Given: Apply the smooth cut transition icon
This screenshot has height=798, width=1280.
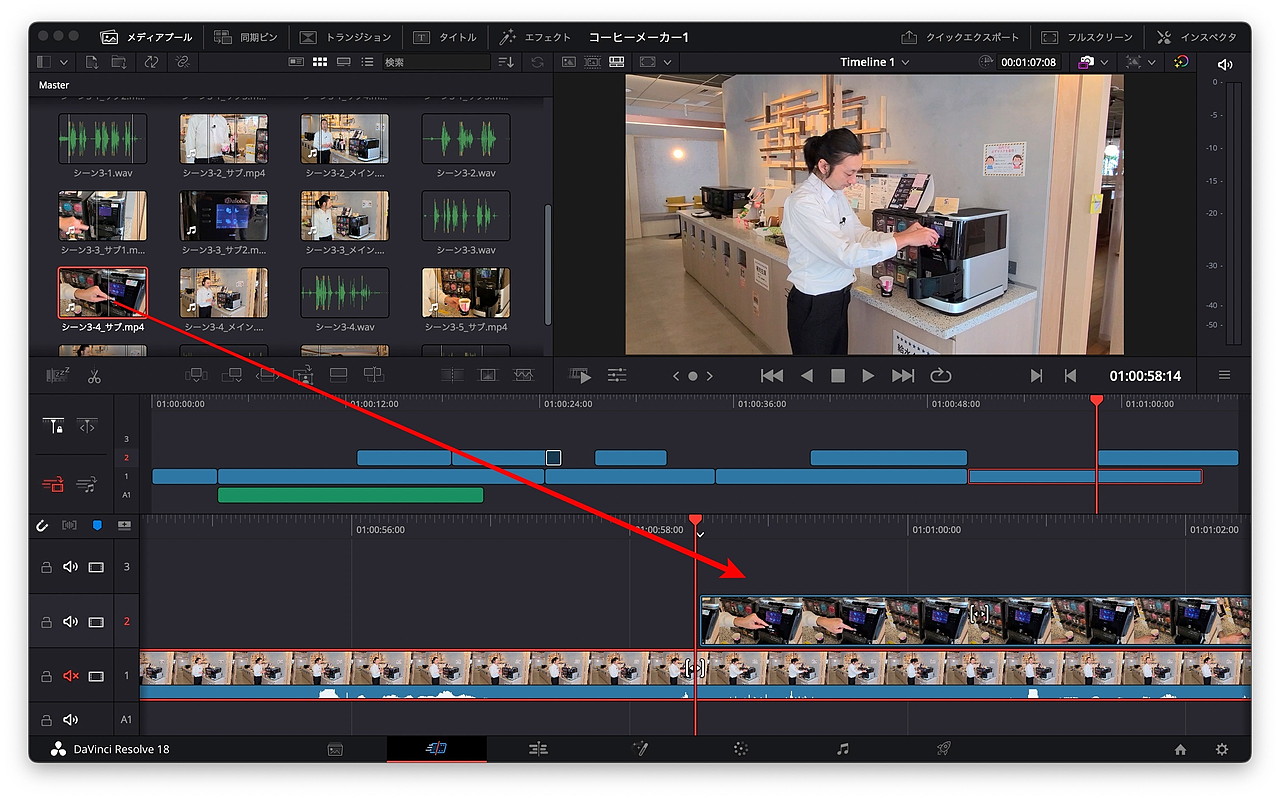Looking at the screenshot, I should [x=524, y=375].
